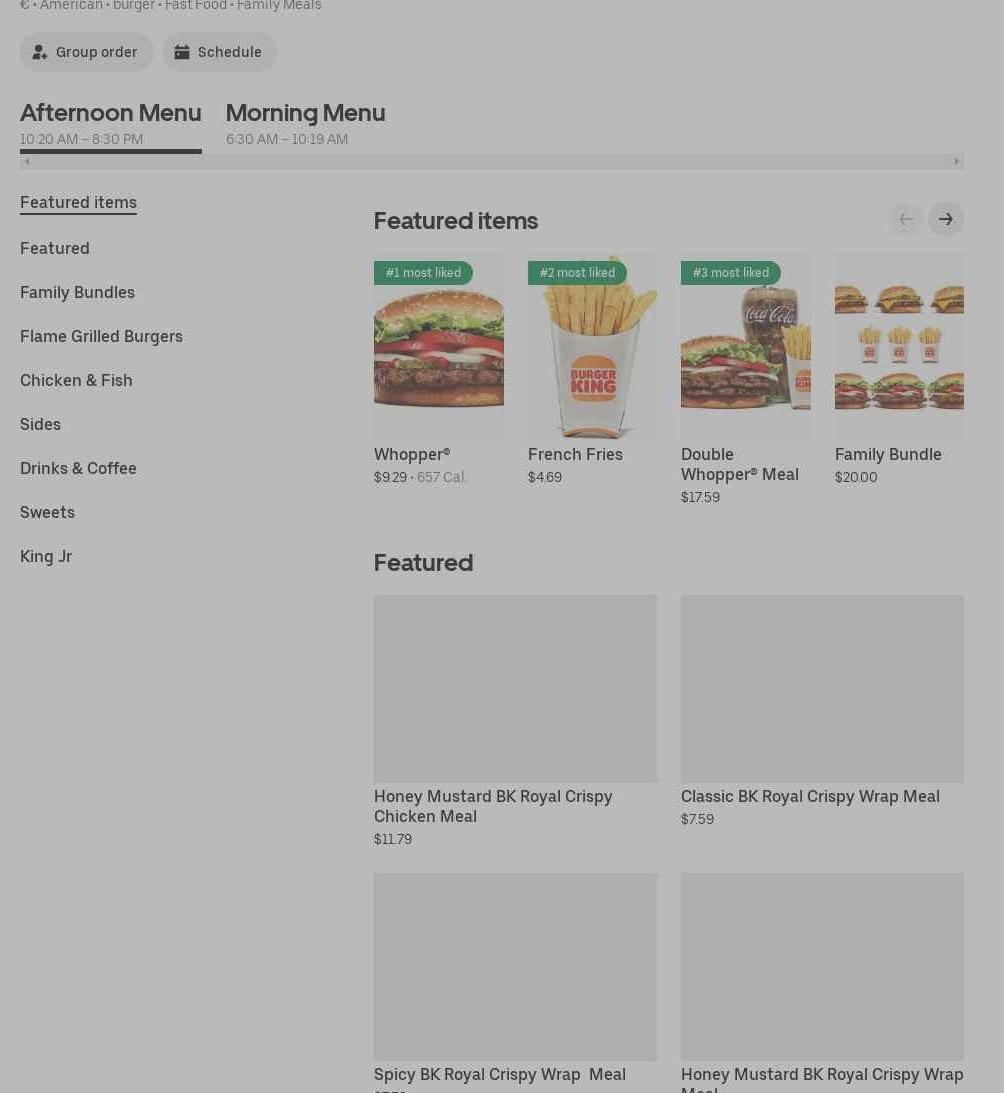Click right arrow of horizontal menu scrollbar

tap(957, 162)
